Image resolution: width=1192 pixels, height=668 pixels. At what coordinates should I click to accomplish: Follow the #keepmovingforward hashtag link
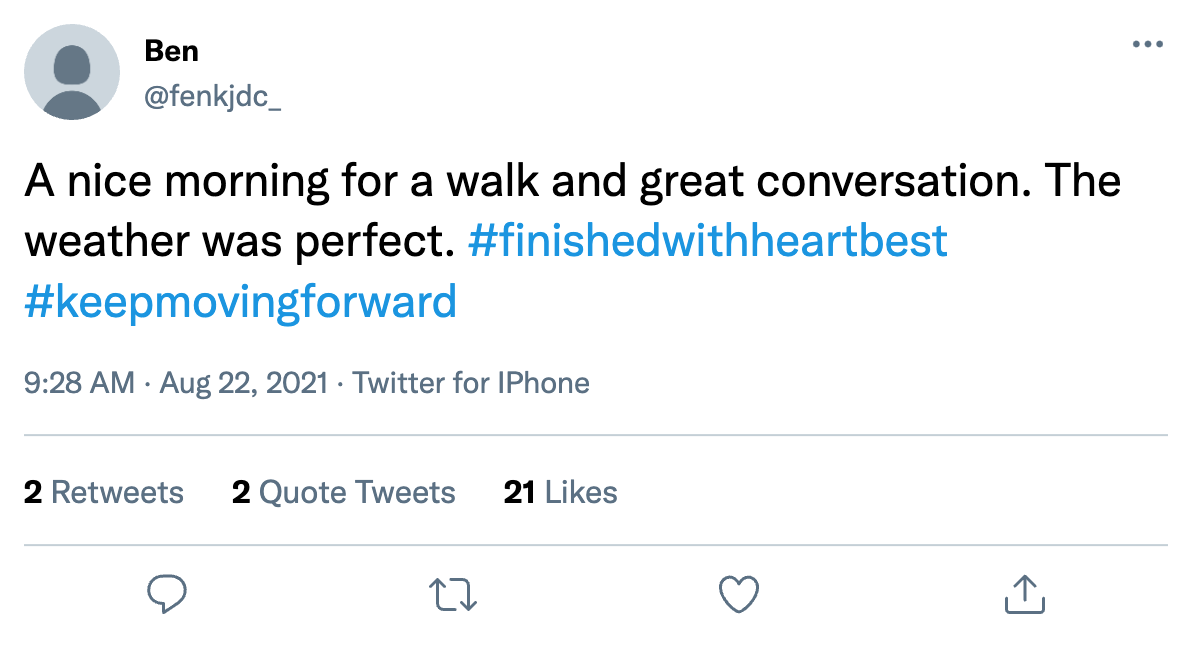coord(240,301)
